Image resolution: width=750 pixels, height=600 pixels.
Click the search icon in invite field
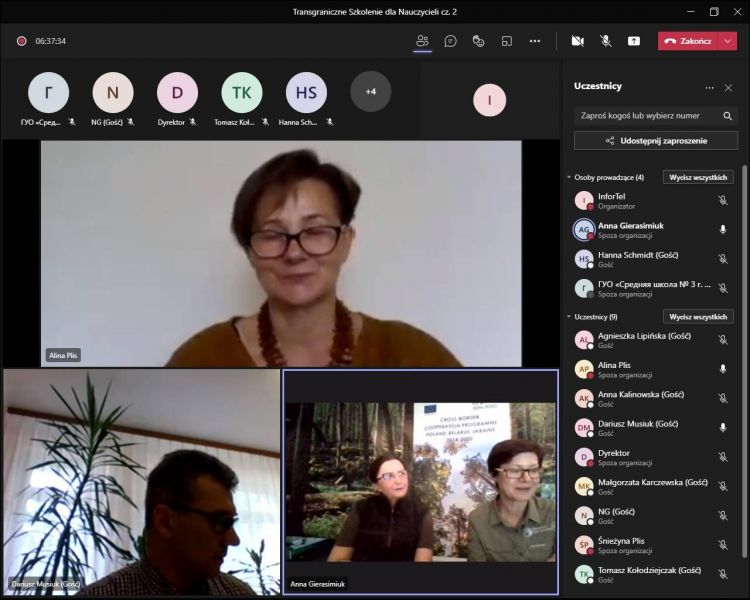(728, 115)
